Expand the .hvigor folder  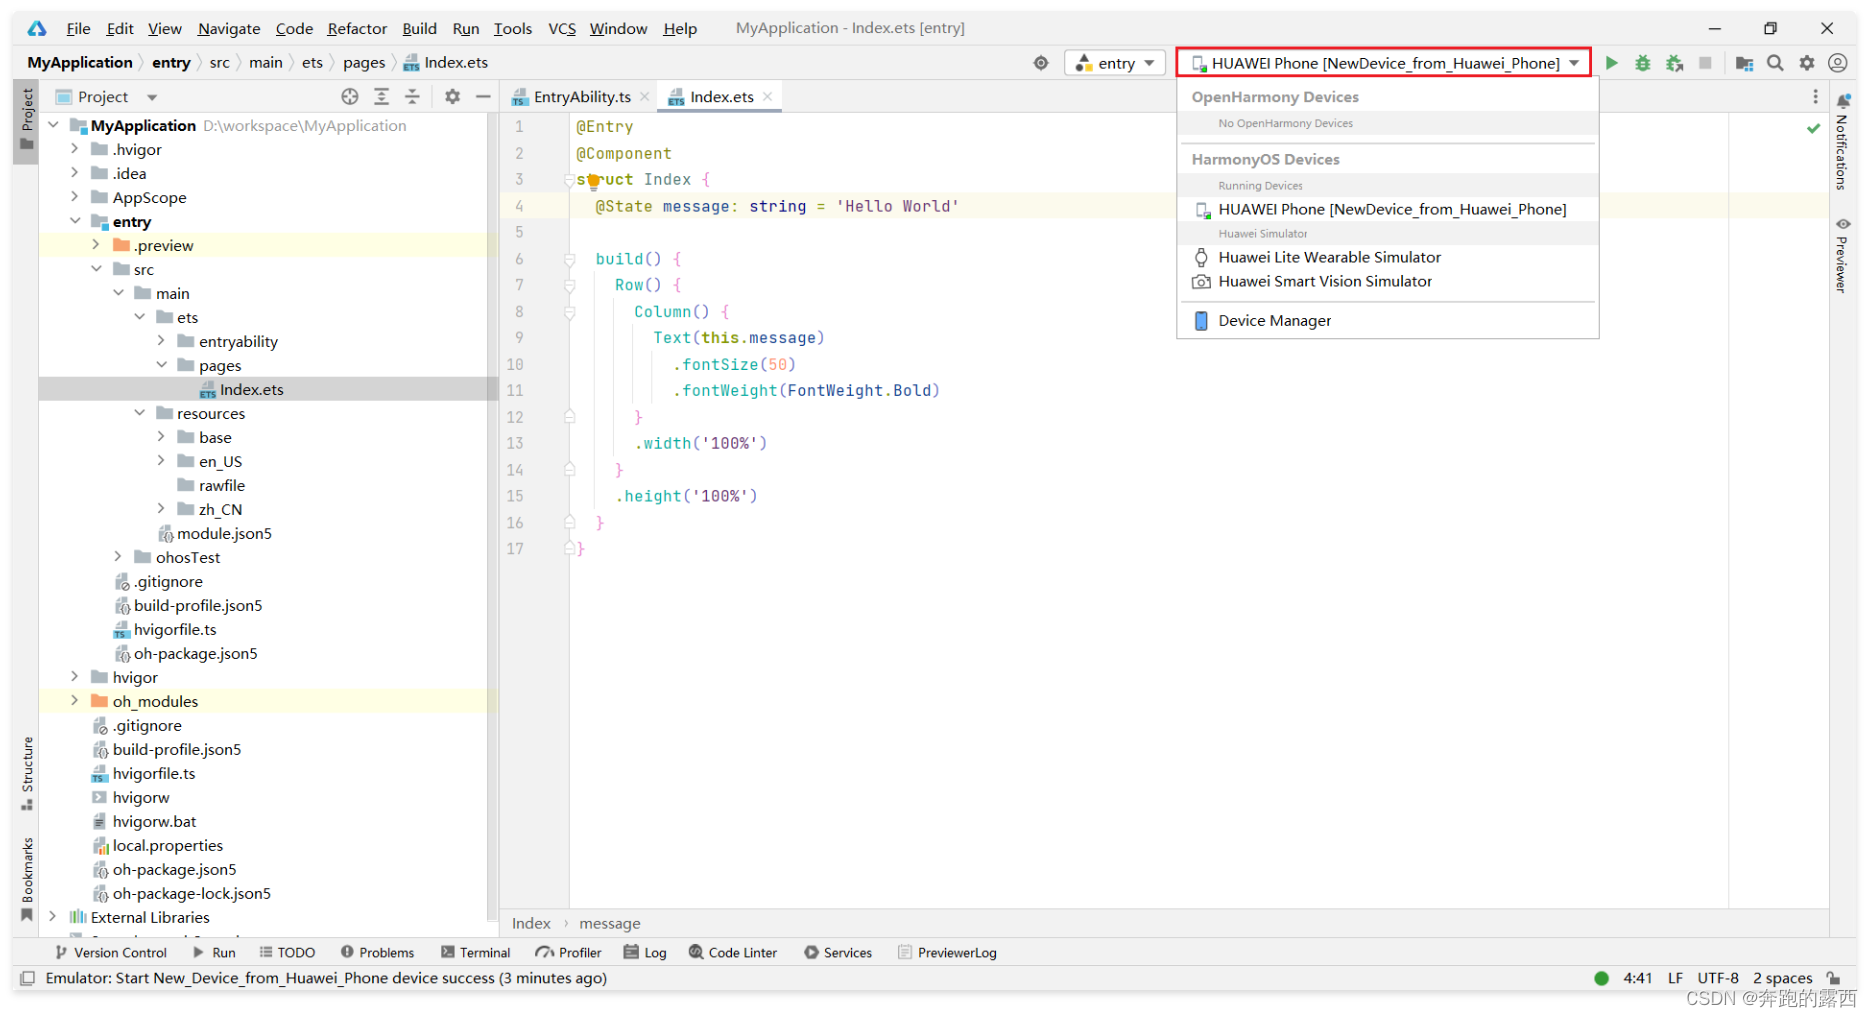(x=75, y=149)
